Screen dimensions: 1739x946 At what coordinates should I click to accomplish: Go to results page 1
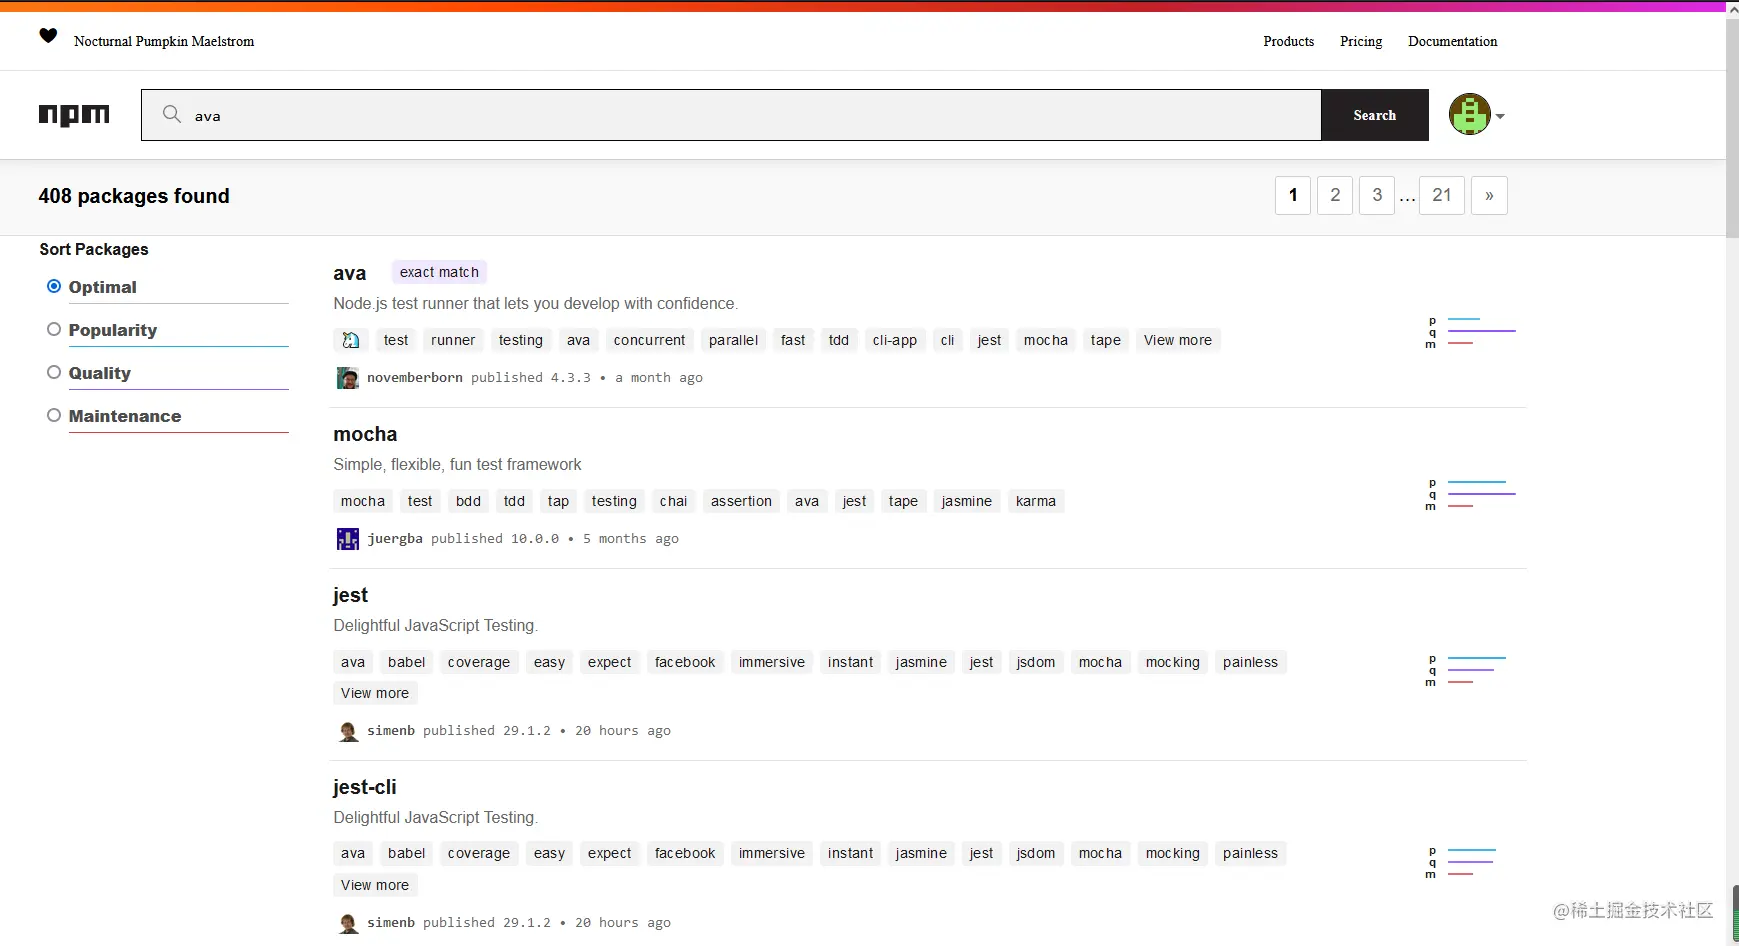point(1293,195)
